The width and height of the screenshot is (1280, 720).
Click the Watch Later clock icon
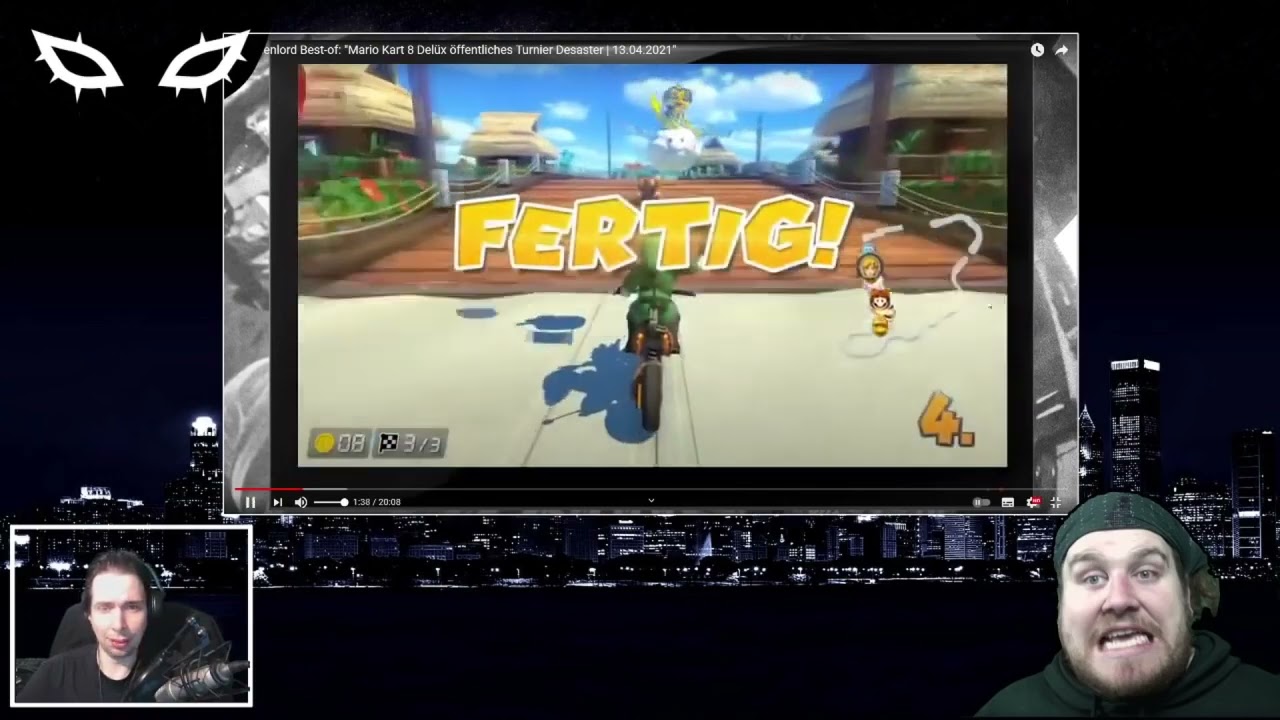[x=1037, y=50]
